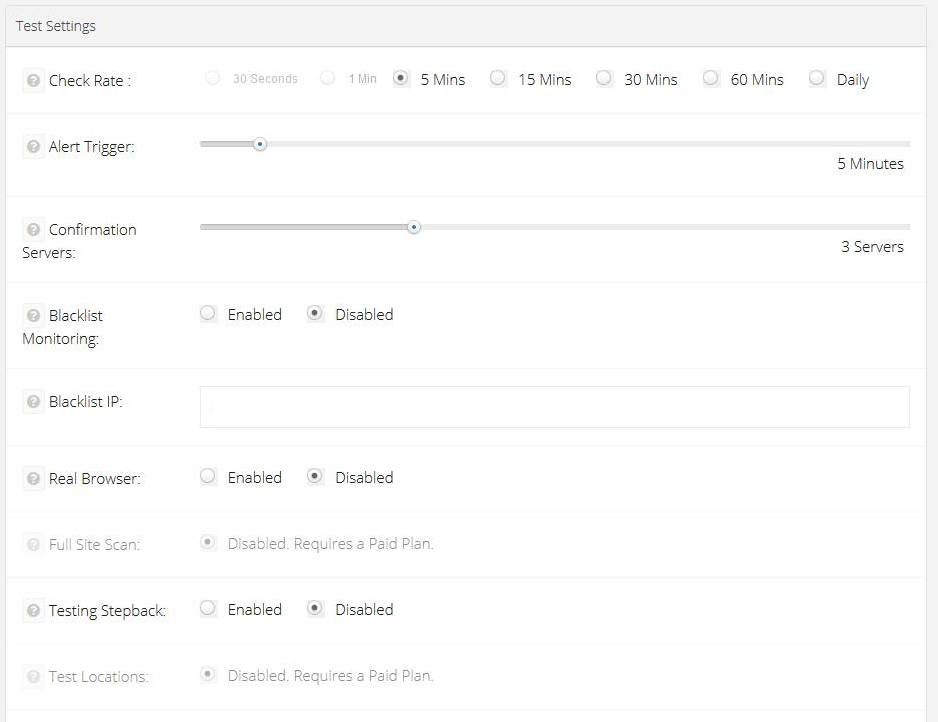Select Disabled for Real Browser
Viewport: 938px width, 722px height.
tap(315, 476)
